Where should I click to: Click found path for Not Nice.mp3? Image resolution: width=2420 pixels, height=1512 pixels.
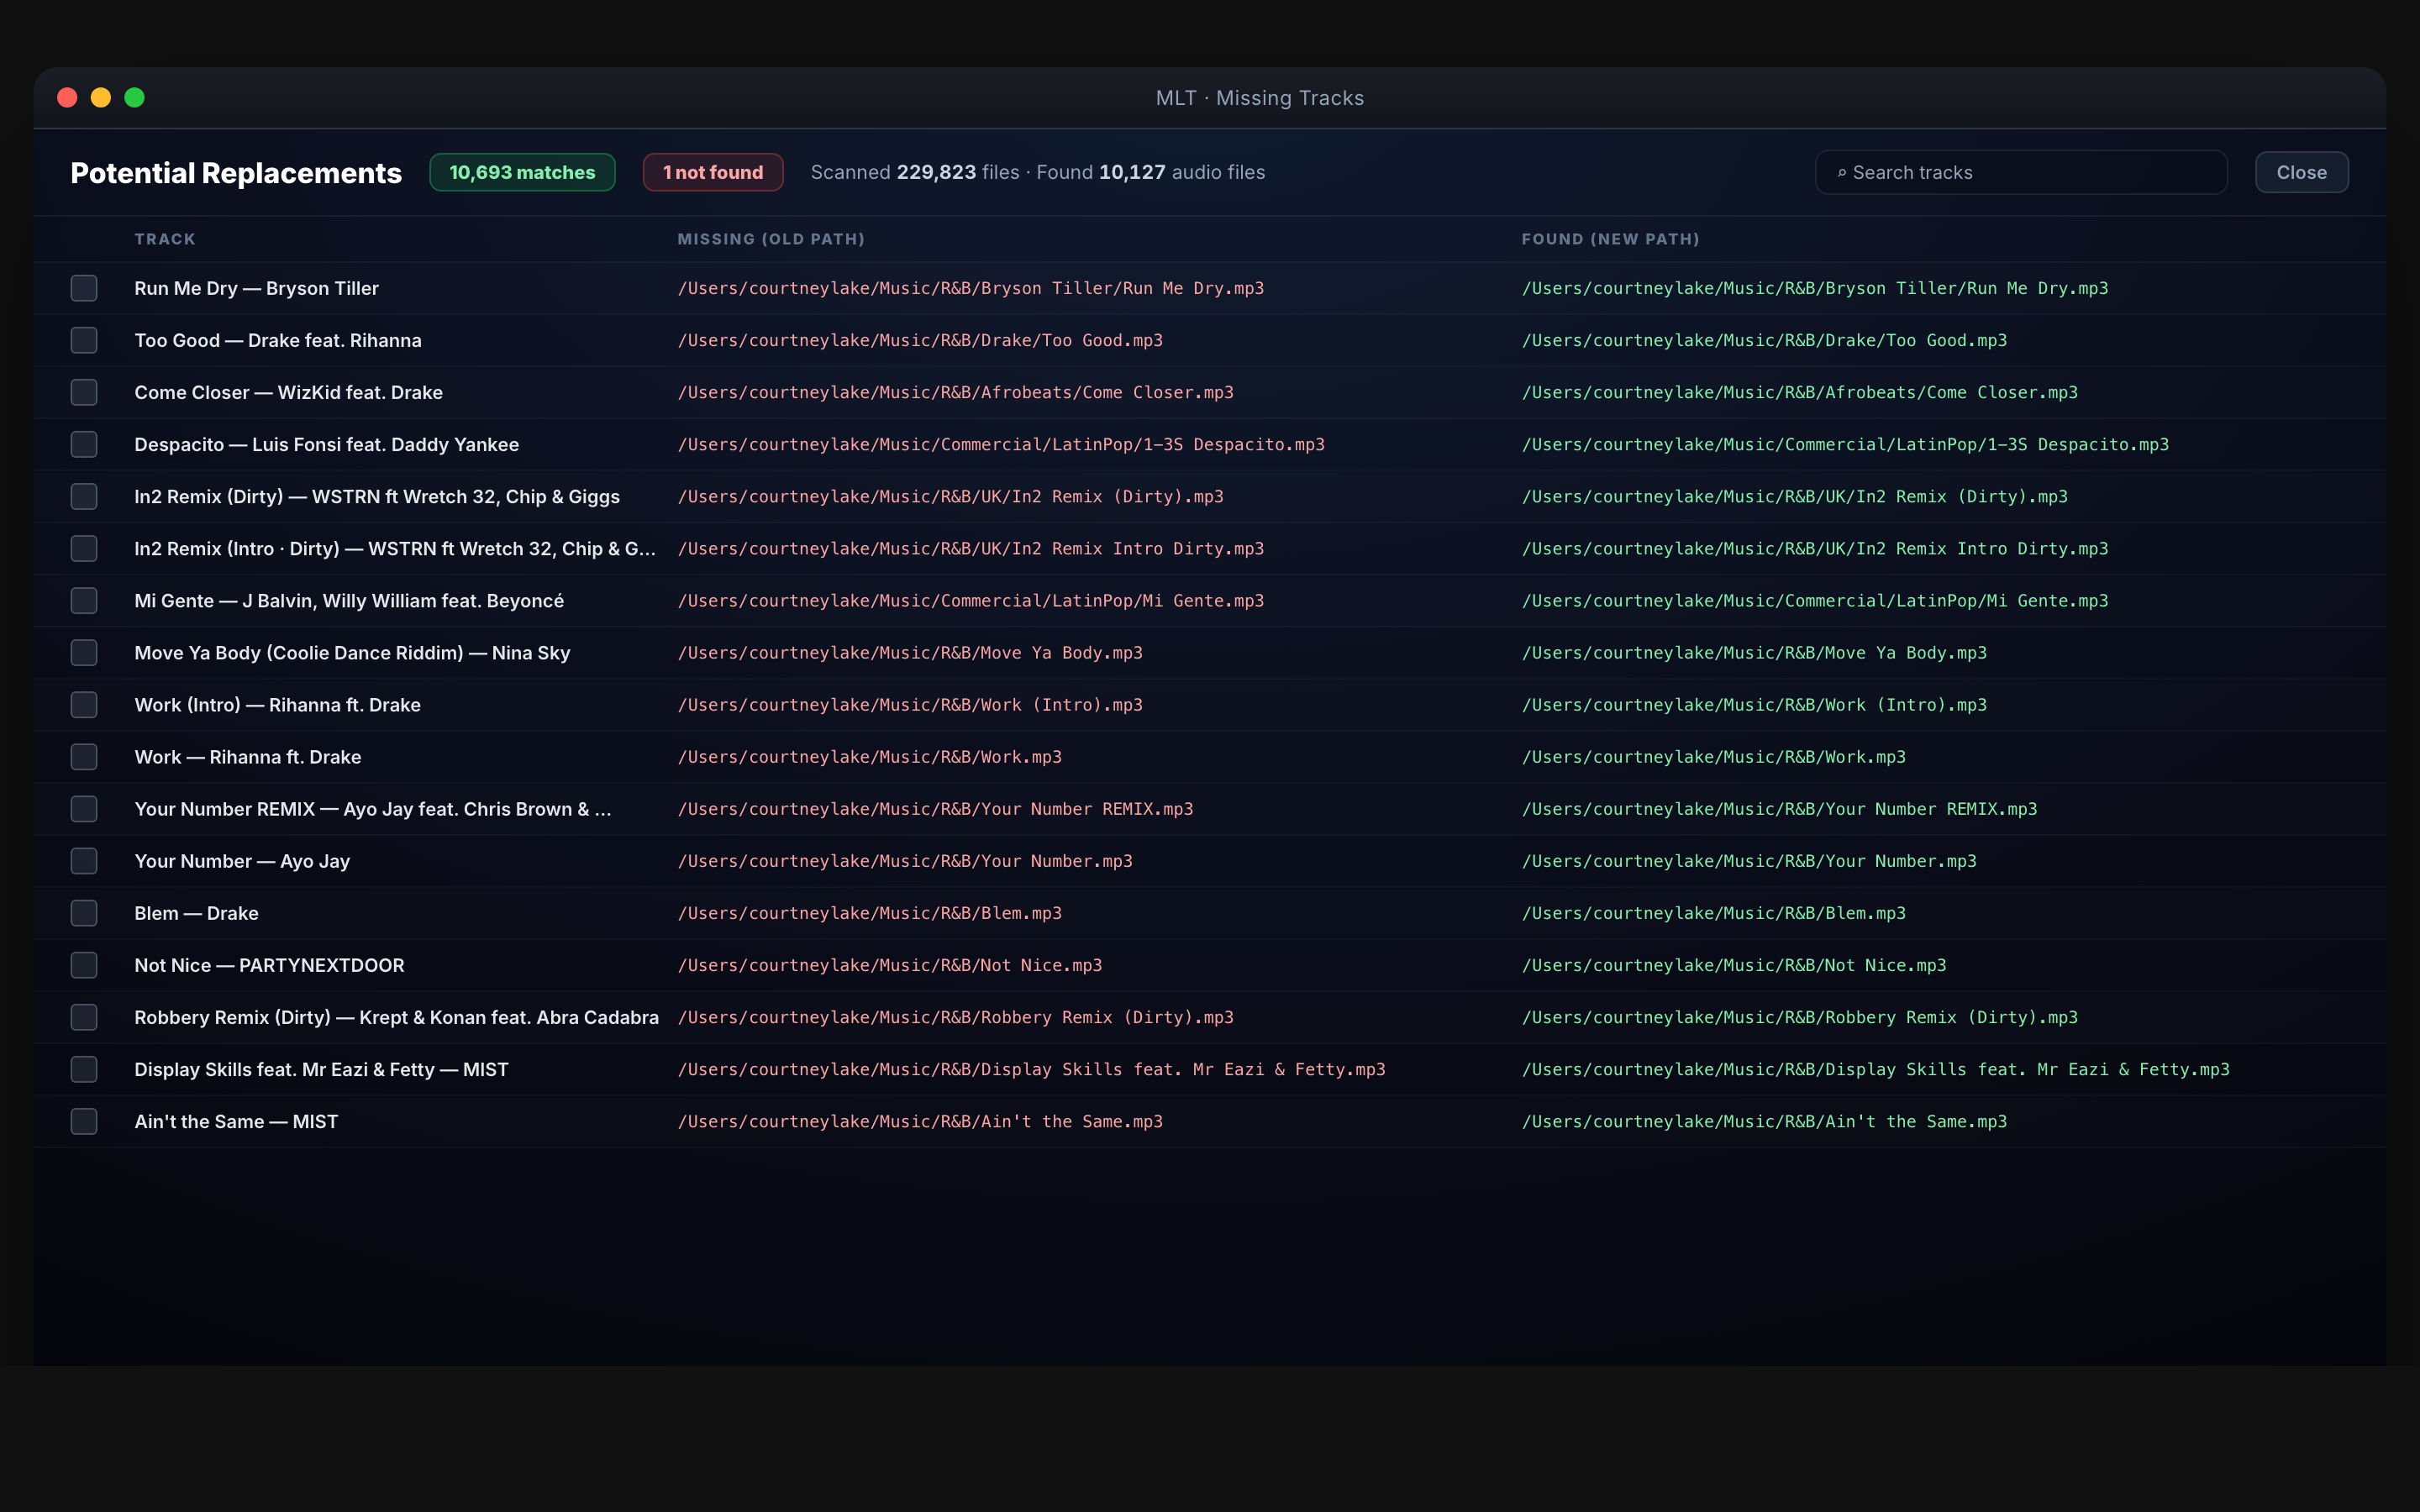tap(1734, 964)
